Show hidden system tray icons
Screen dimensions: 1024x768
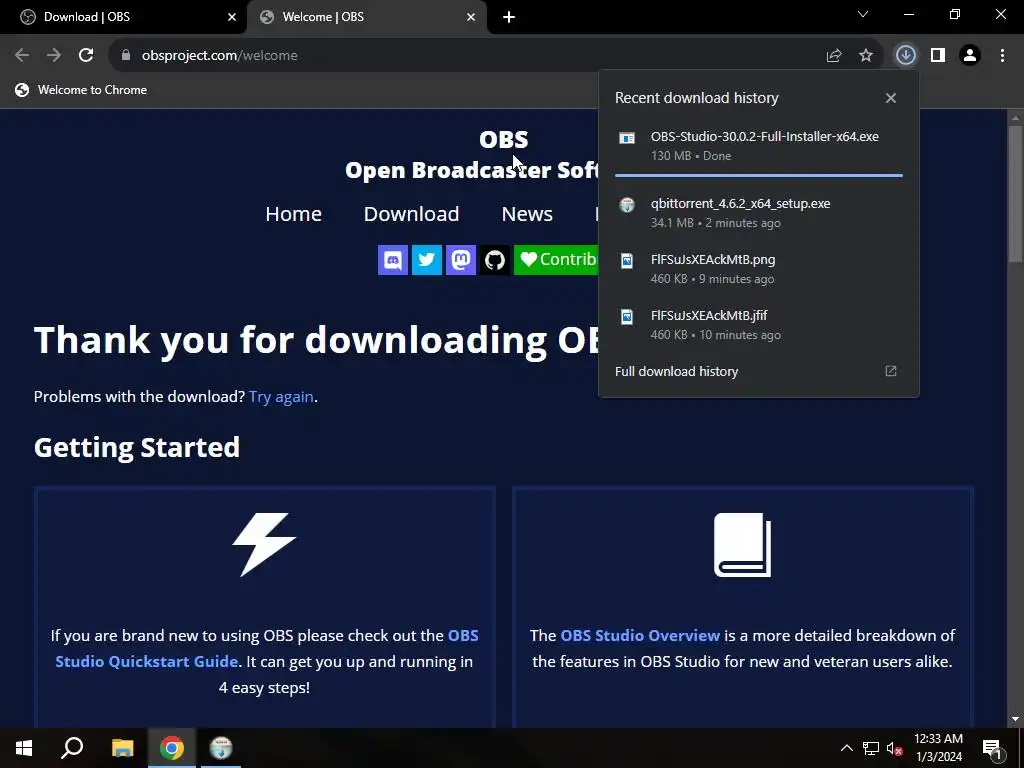846,748
